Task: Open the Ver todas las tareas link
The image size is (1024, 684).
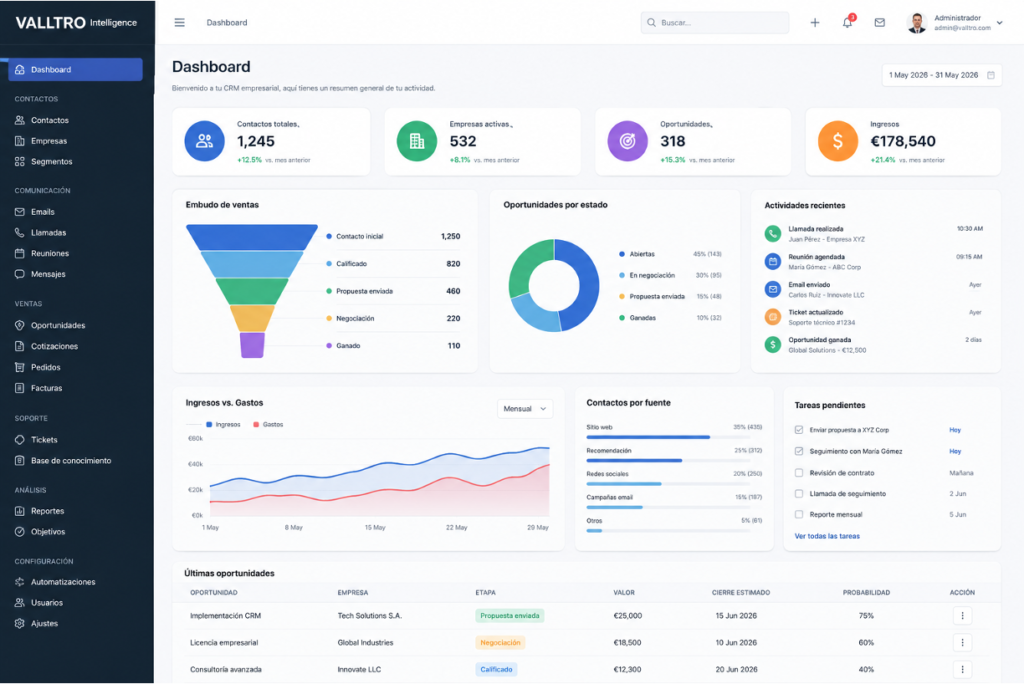Action: click(827, 536)
